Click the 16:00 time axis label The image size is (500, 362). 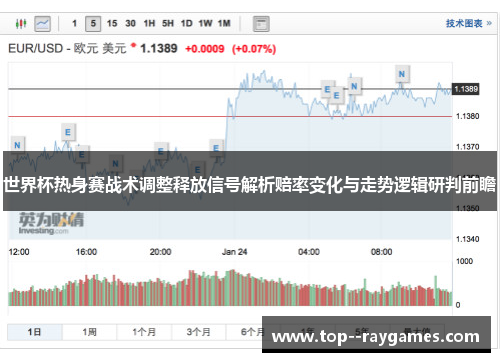coord(86,252)
